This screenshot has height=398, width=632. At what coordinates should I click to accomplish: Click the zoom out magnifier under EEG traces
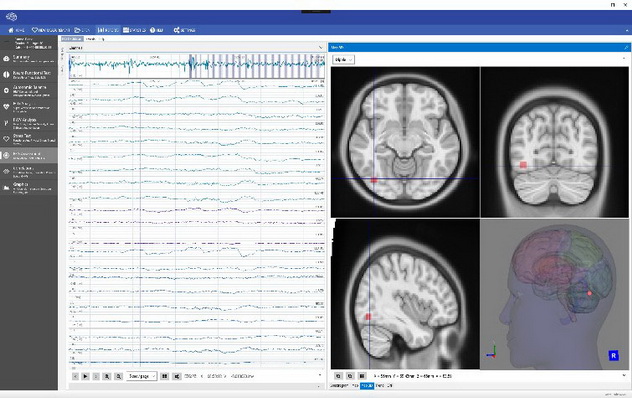(x=118, y=376)
